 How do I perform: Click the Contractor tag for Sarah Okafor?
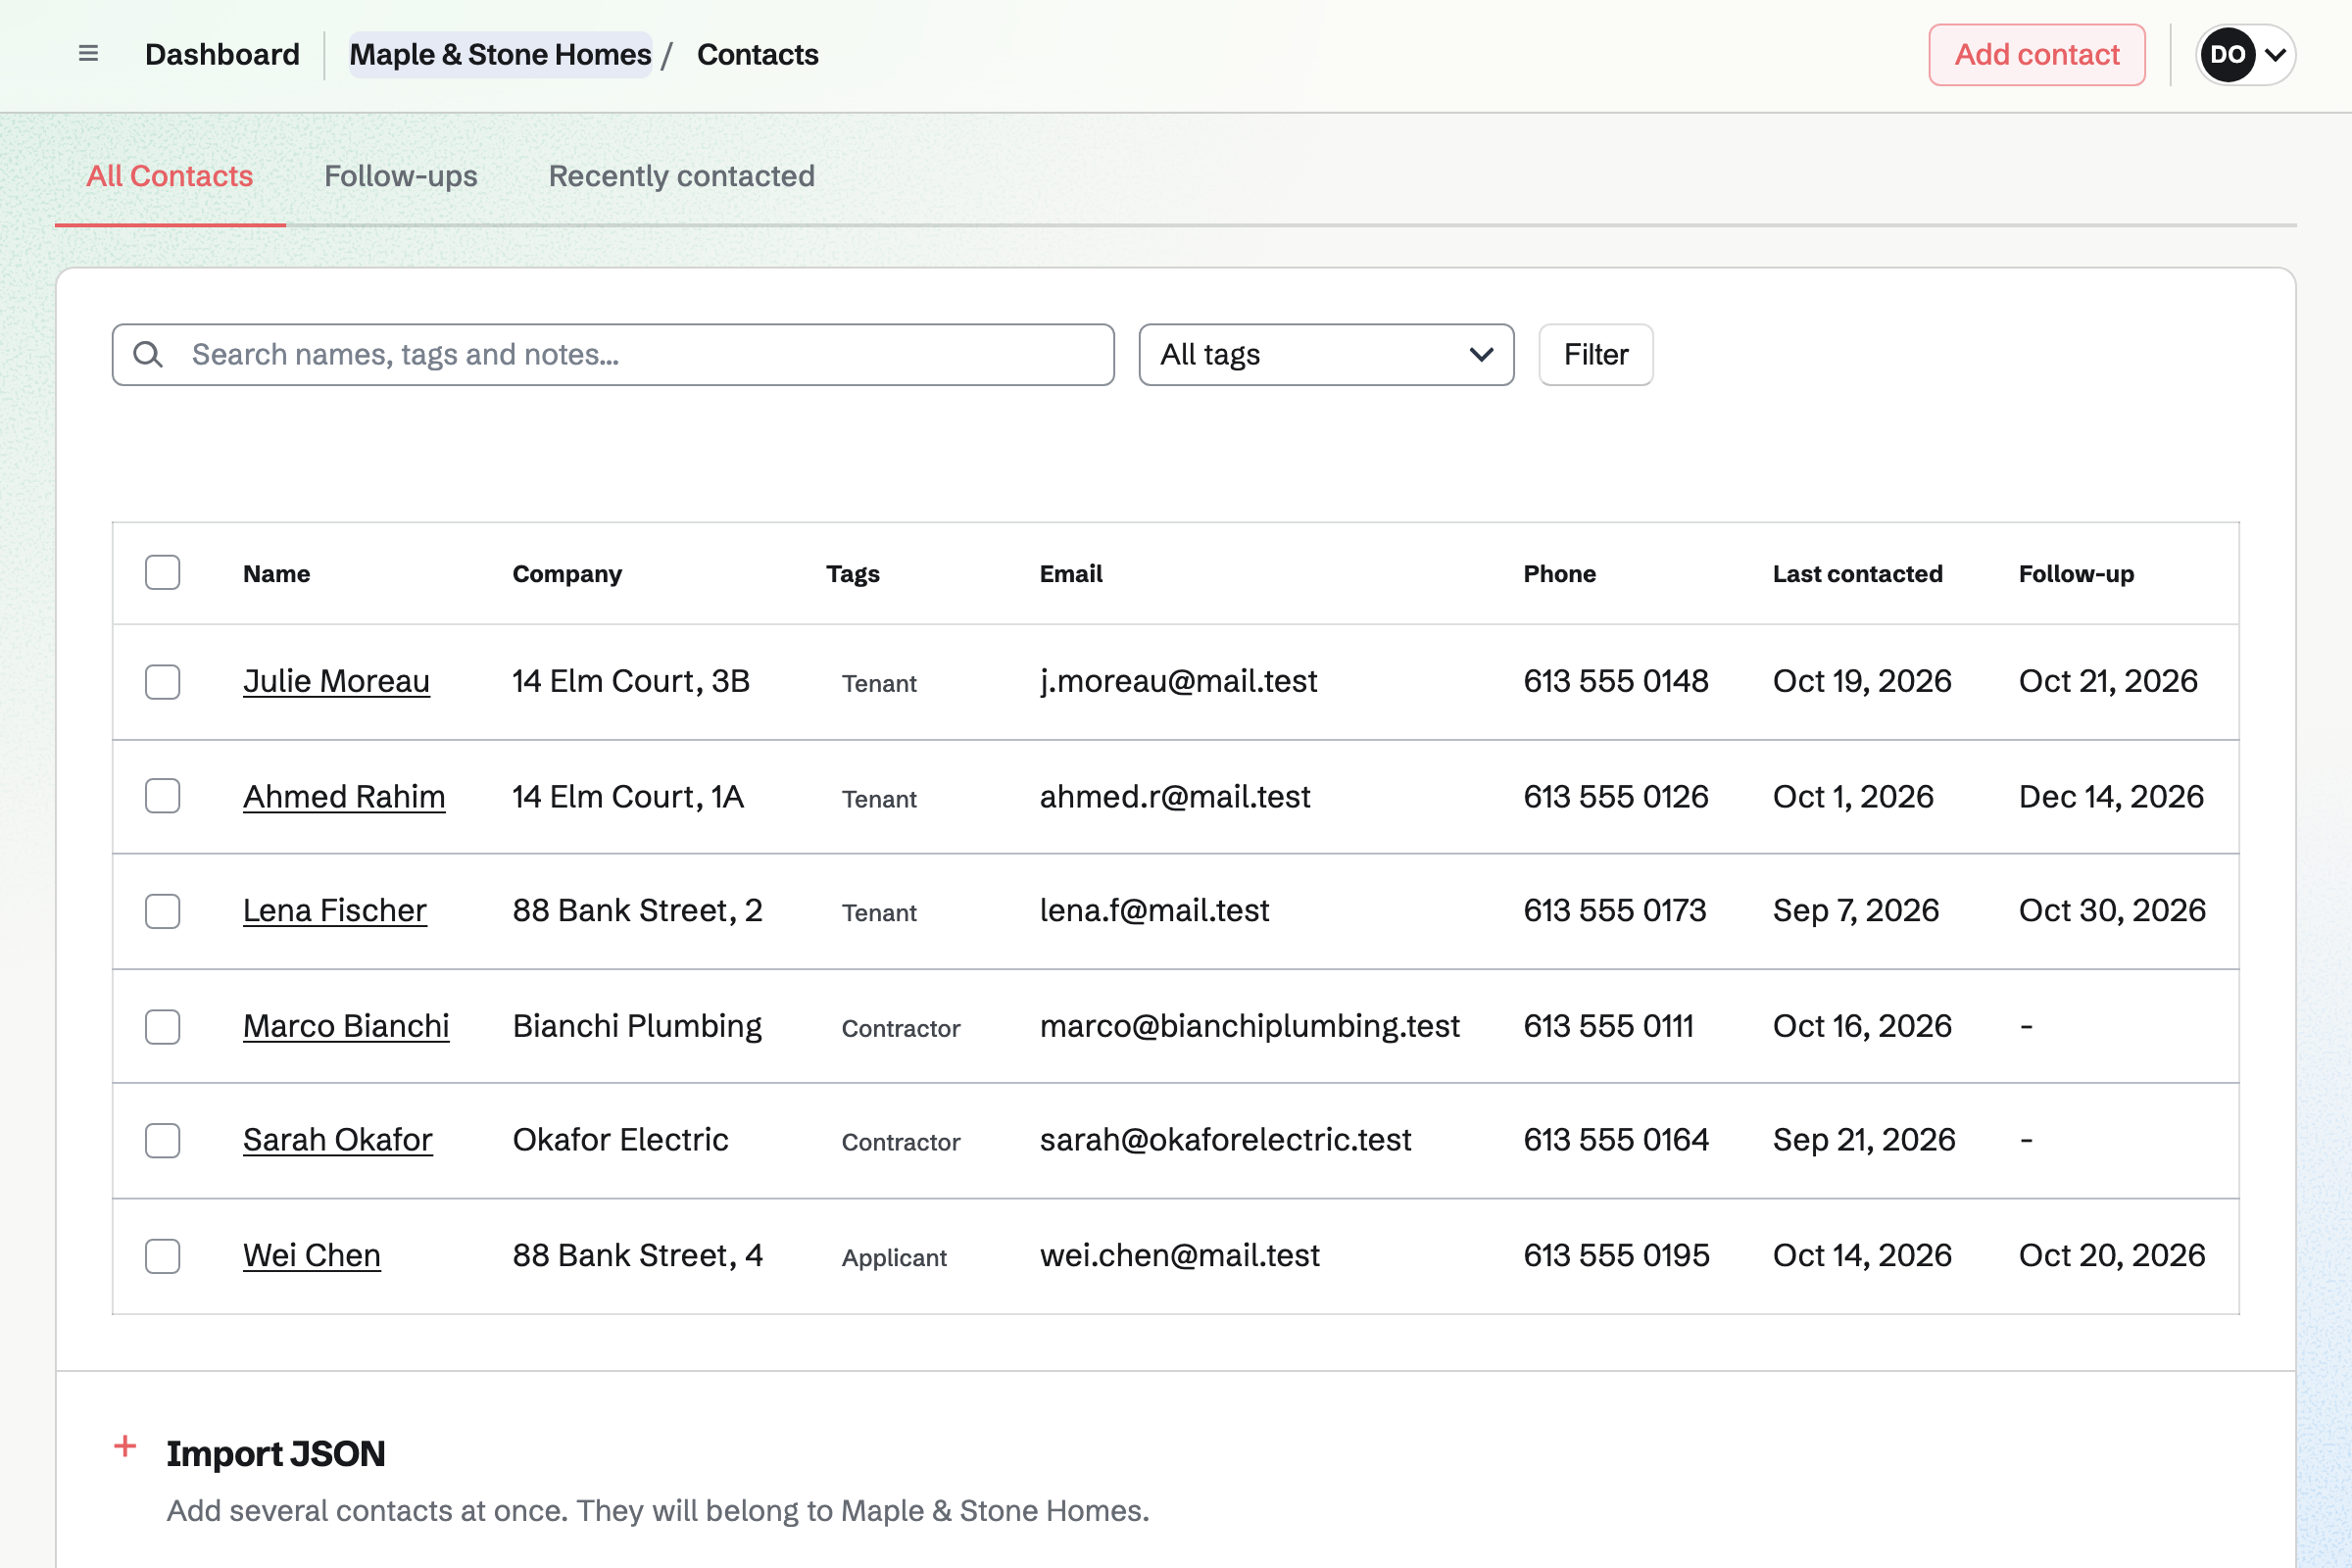(x=901, y=1142)
